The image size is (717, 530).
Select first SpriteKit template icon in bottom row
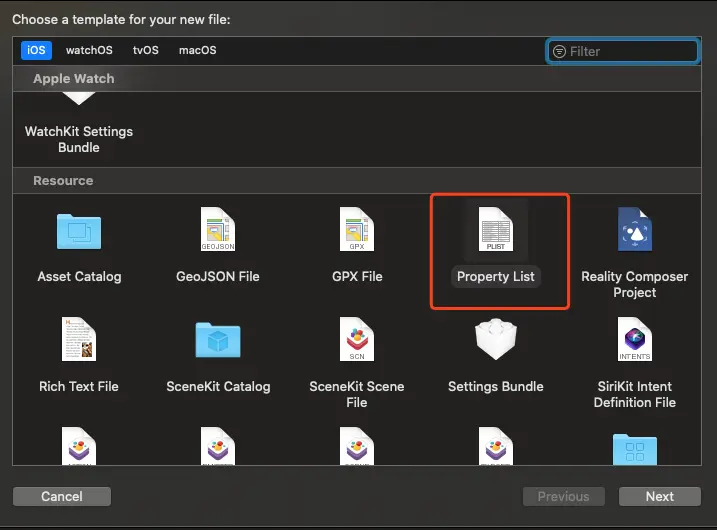(x=79, y=446)
